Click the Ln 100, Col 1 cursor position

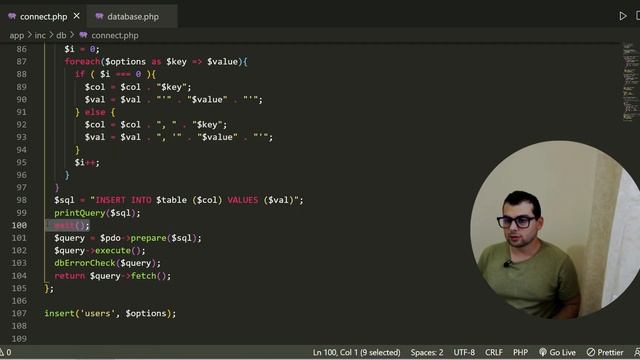point(356,352)
